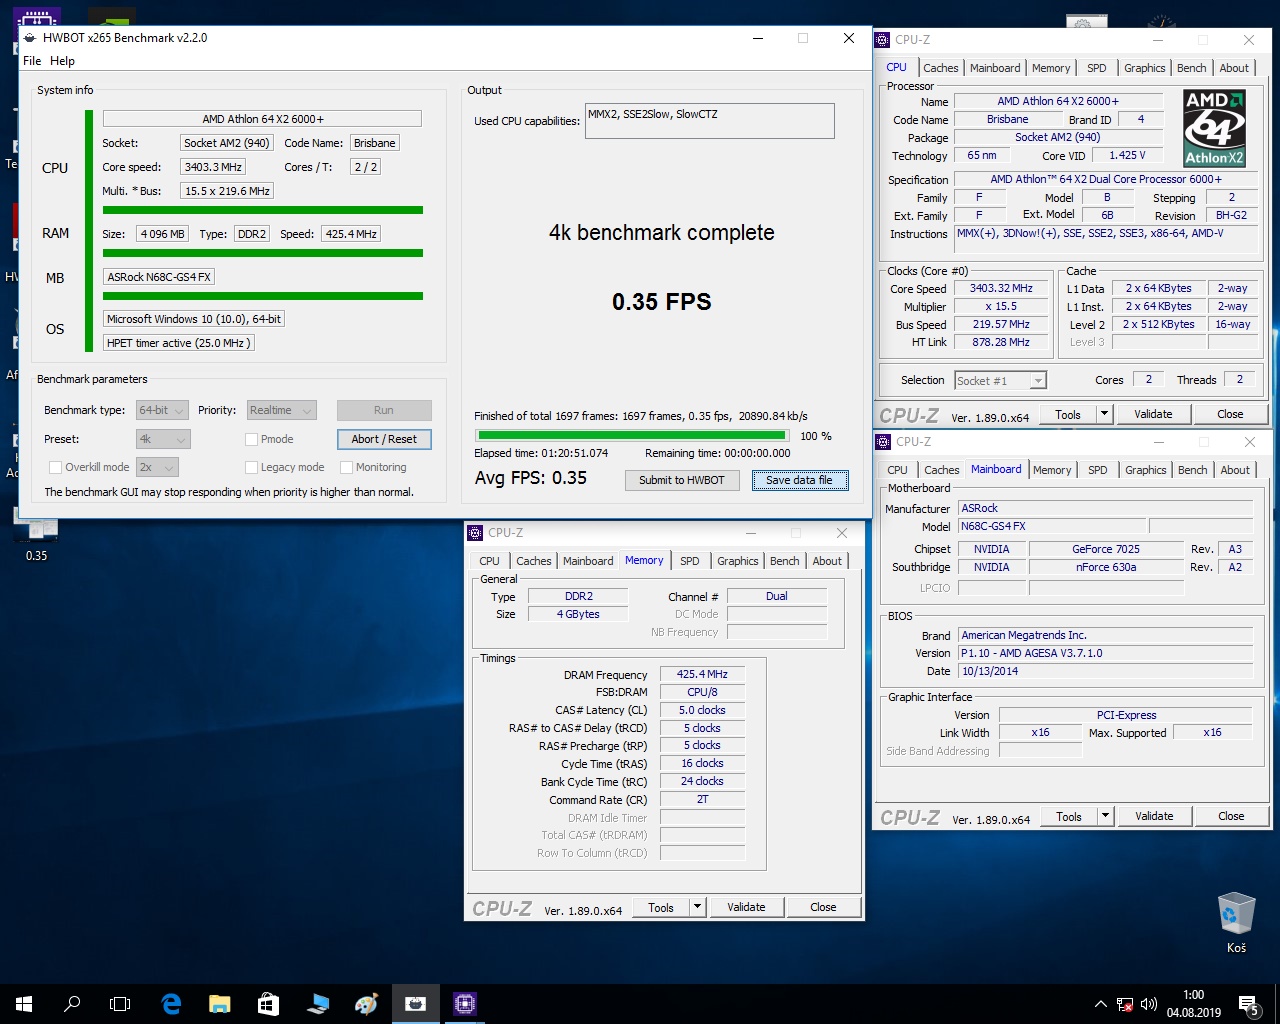Show hidden system tray icons
Screen dimensions: 1280x1024
[x=1100, y=1004]
